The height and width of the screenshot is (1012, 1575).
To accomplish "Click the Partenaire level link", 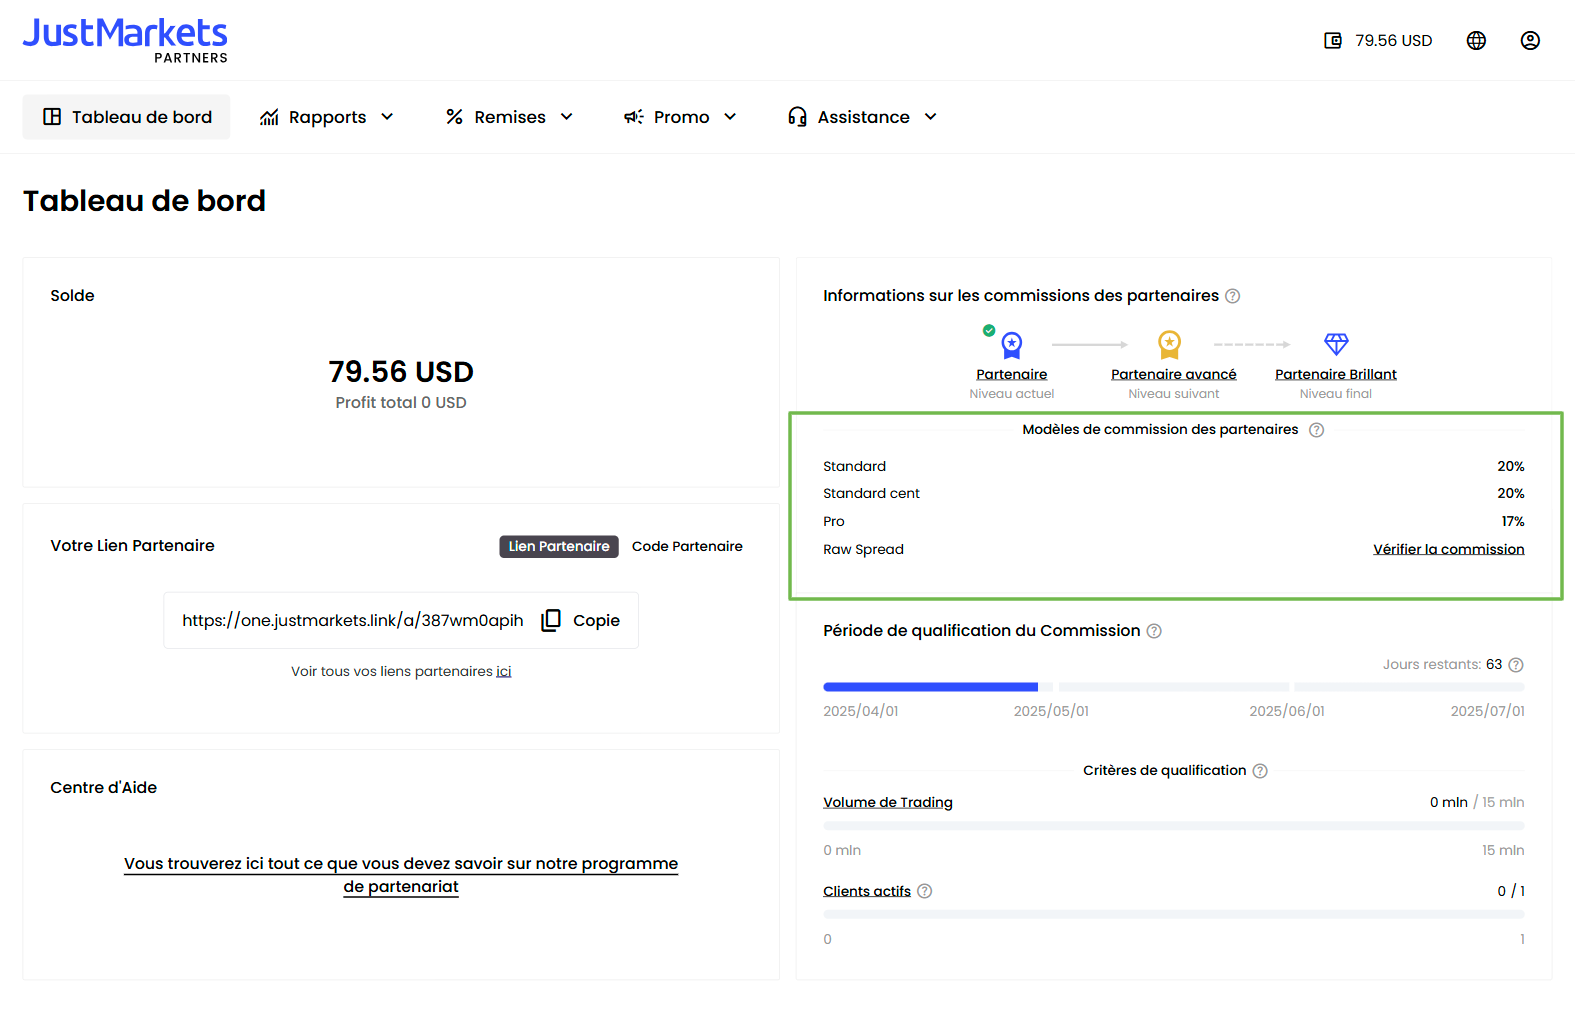I will click(1012, 374).
